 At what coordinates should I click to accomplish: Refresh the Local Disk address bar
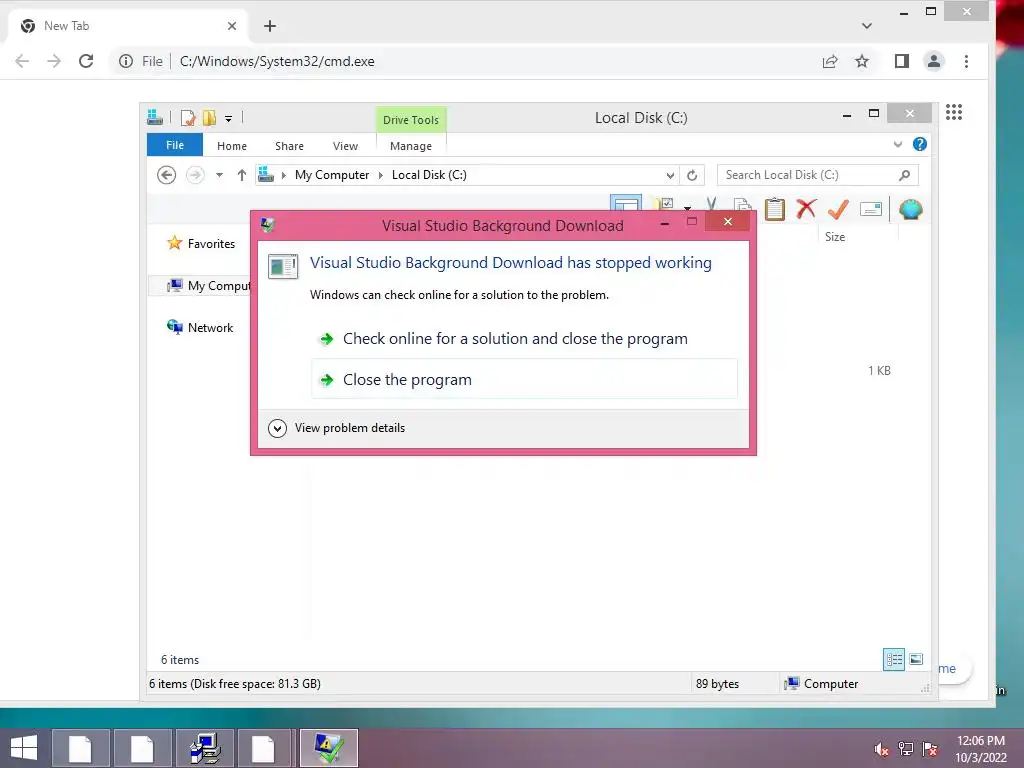click(692, 175)
